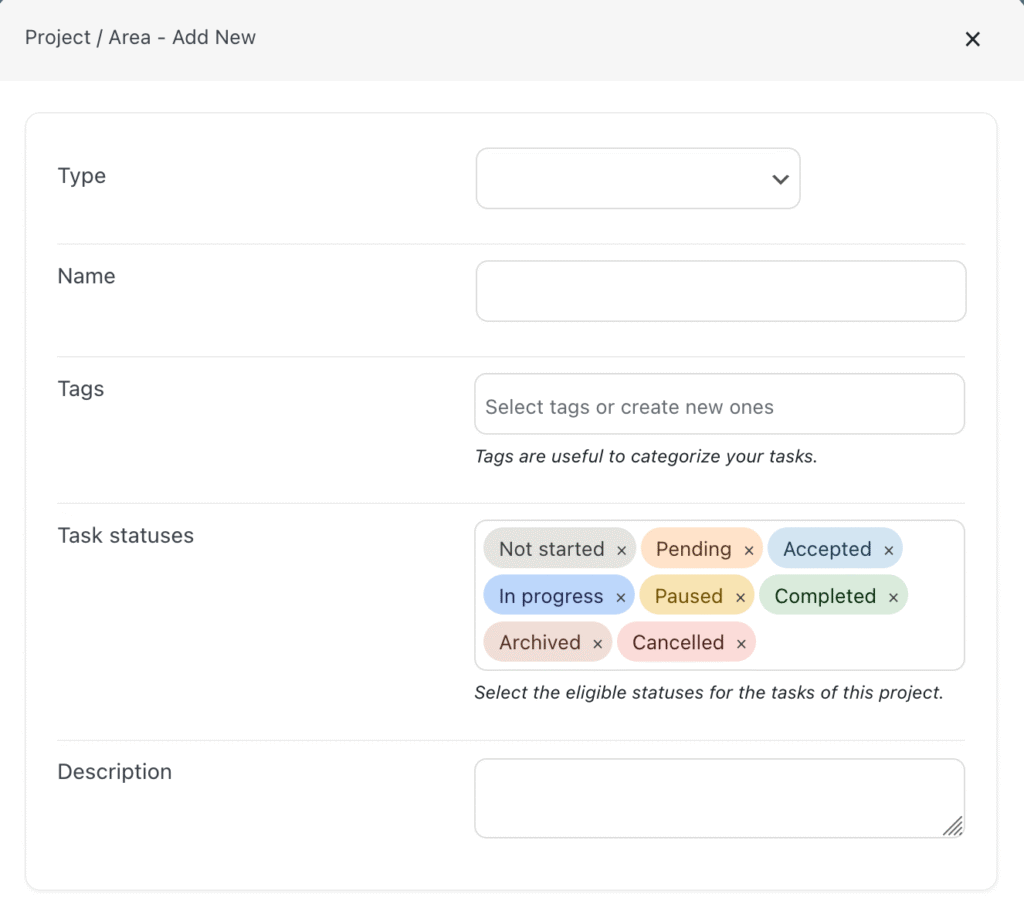Screen dimensions: 1024x911
Task: Click the 'Paused' yellow status chip
Action: tap(688, 596)
